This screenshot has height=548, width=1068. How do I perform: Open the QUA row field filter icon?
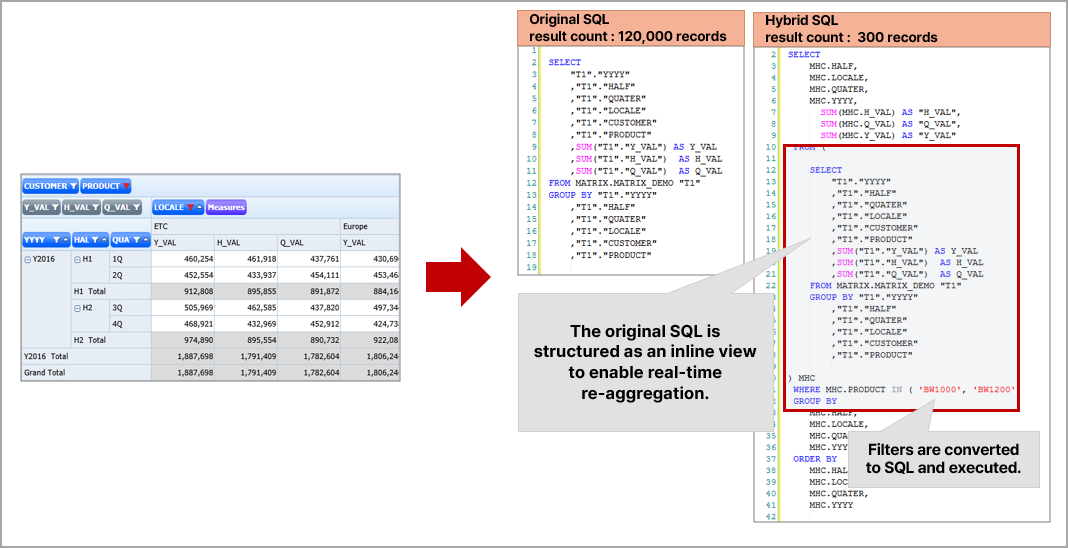(136, 240)
